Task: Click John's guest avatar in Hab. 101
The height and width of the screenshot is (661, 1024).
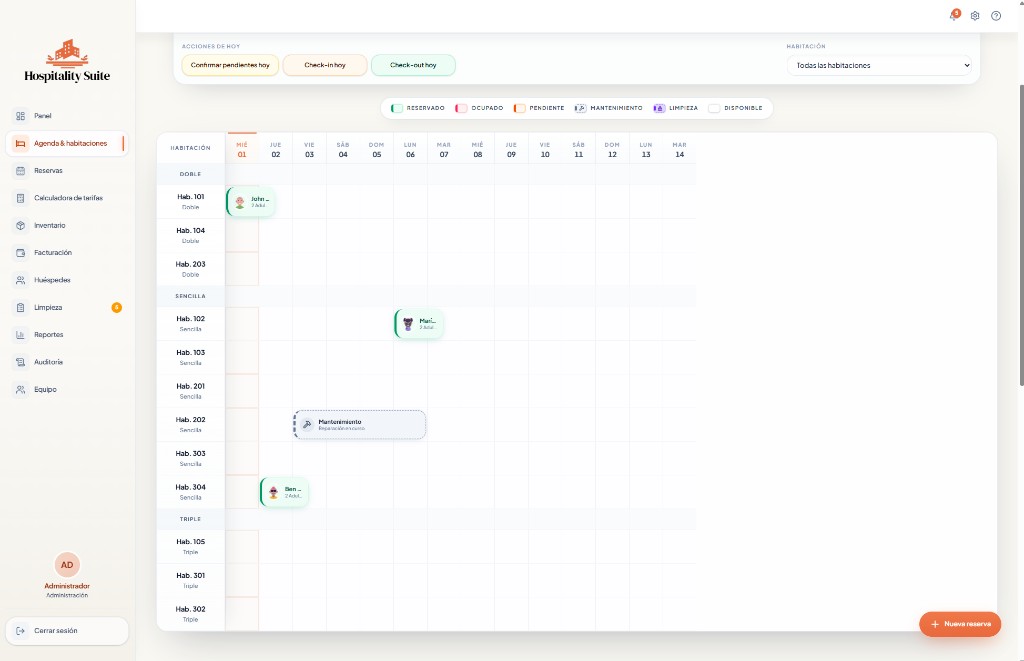Action: (x=240, y=202)
